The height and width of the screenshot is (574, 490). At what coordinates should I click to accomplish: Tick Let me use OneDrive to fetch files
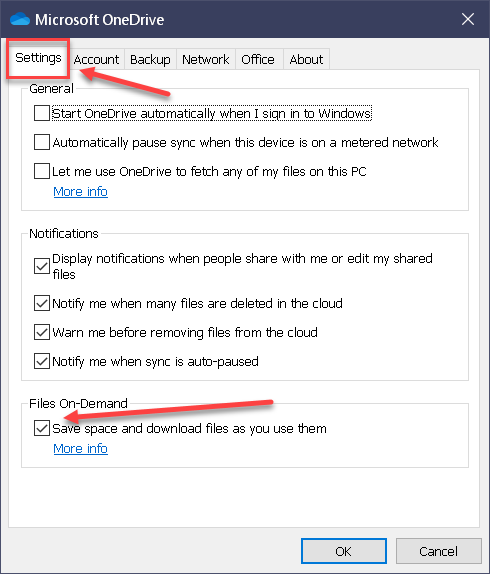(x=42, y=171)
